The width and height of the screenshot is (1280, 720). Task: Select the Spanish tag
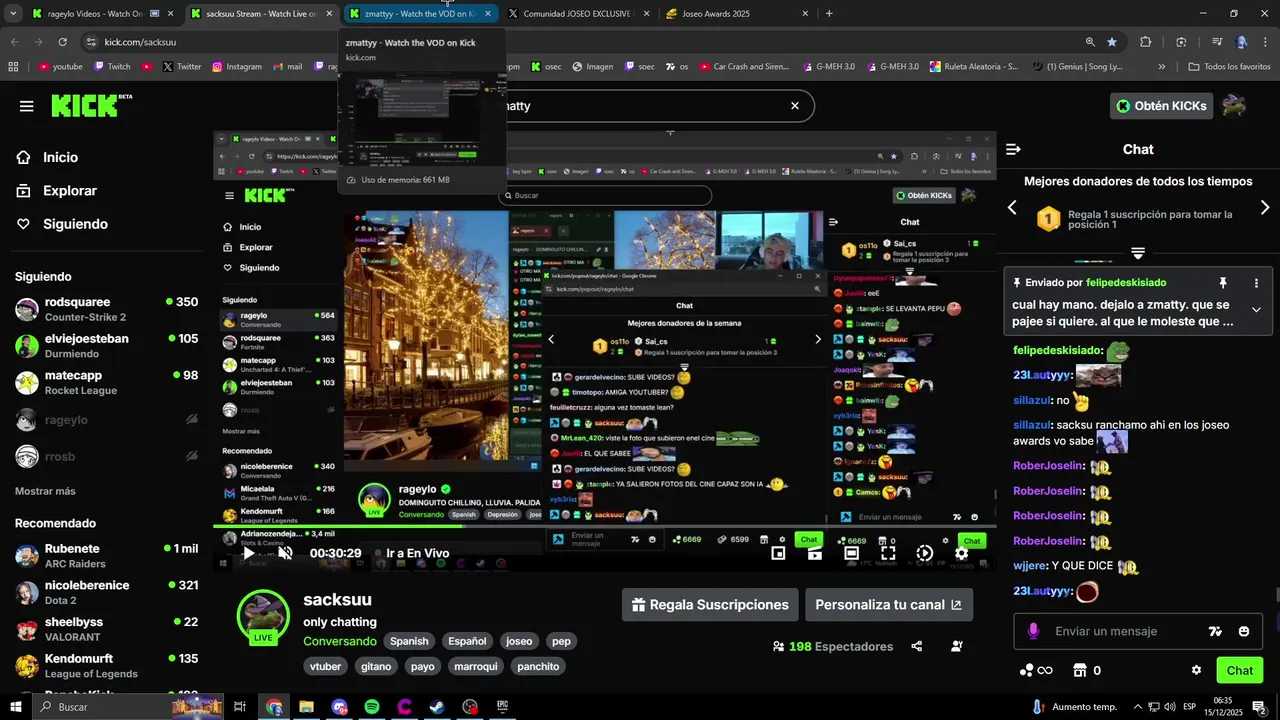[x=409, y=641]
